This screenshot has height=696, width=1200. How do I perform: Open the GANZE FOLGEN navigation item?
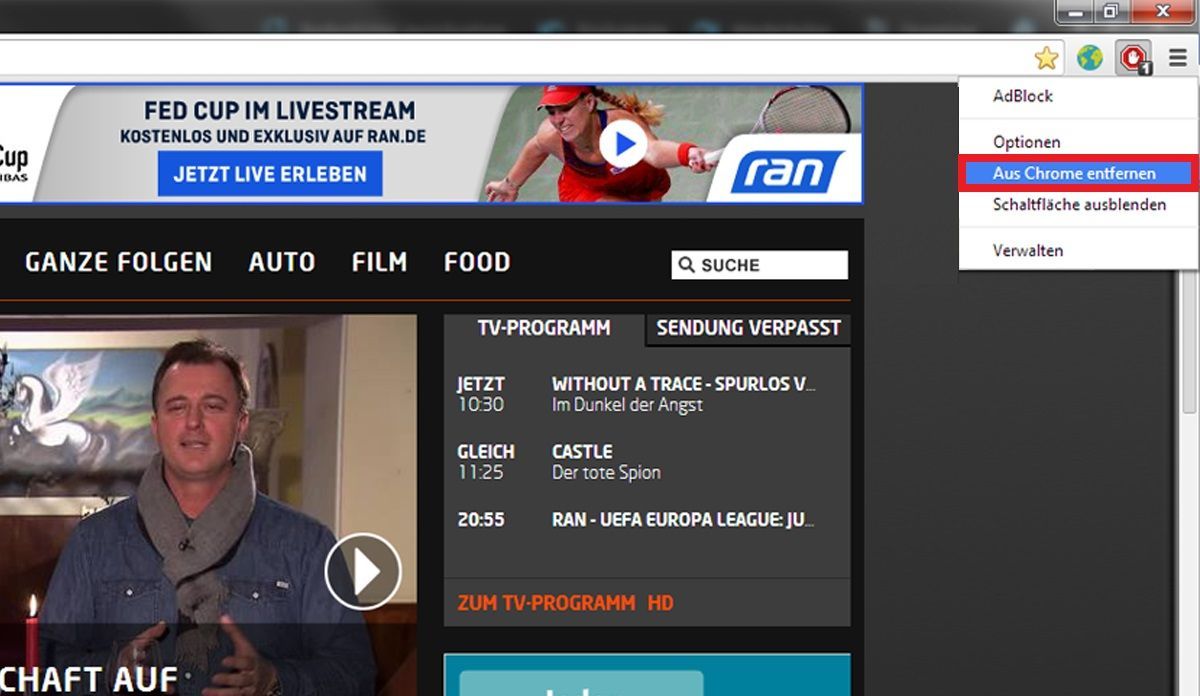pyautogui.click(x=118, y=262)
